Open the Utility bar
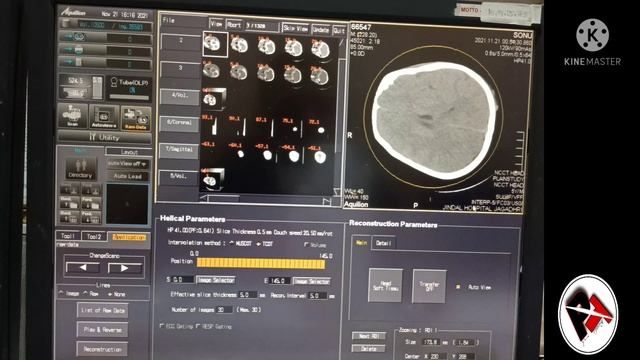 click(104, 137)
